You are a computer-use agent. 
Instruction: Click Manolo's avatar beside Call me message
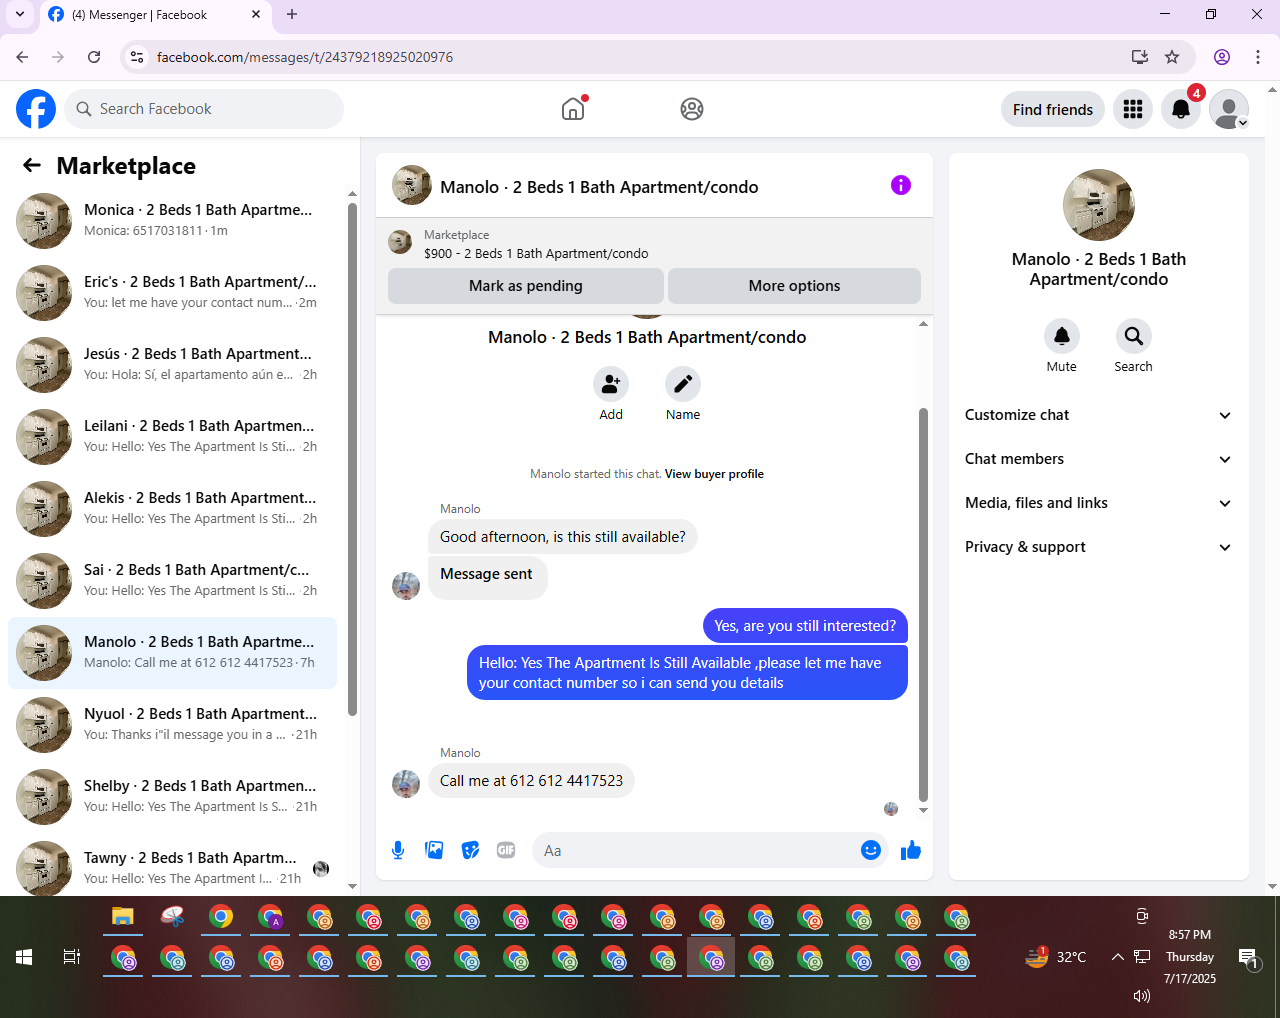point(406,784)
